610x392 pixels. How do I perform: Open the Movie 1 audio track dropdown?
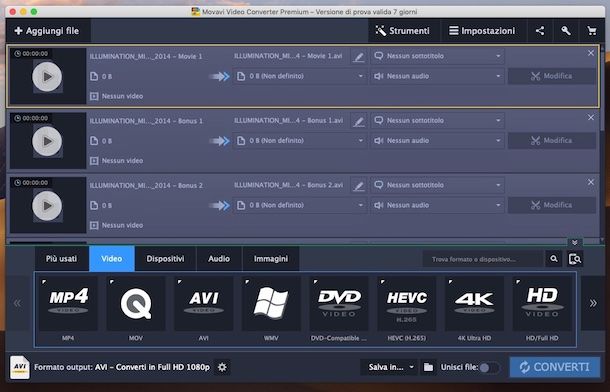click(437, 76)
